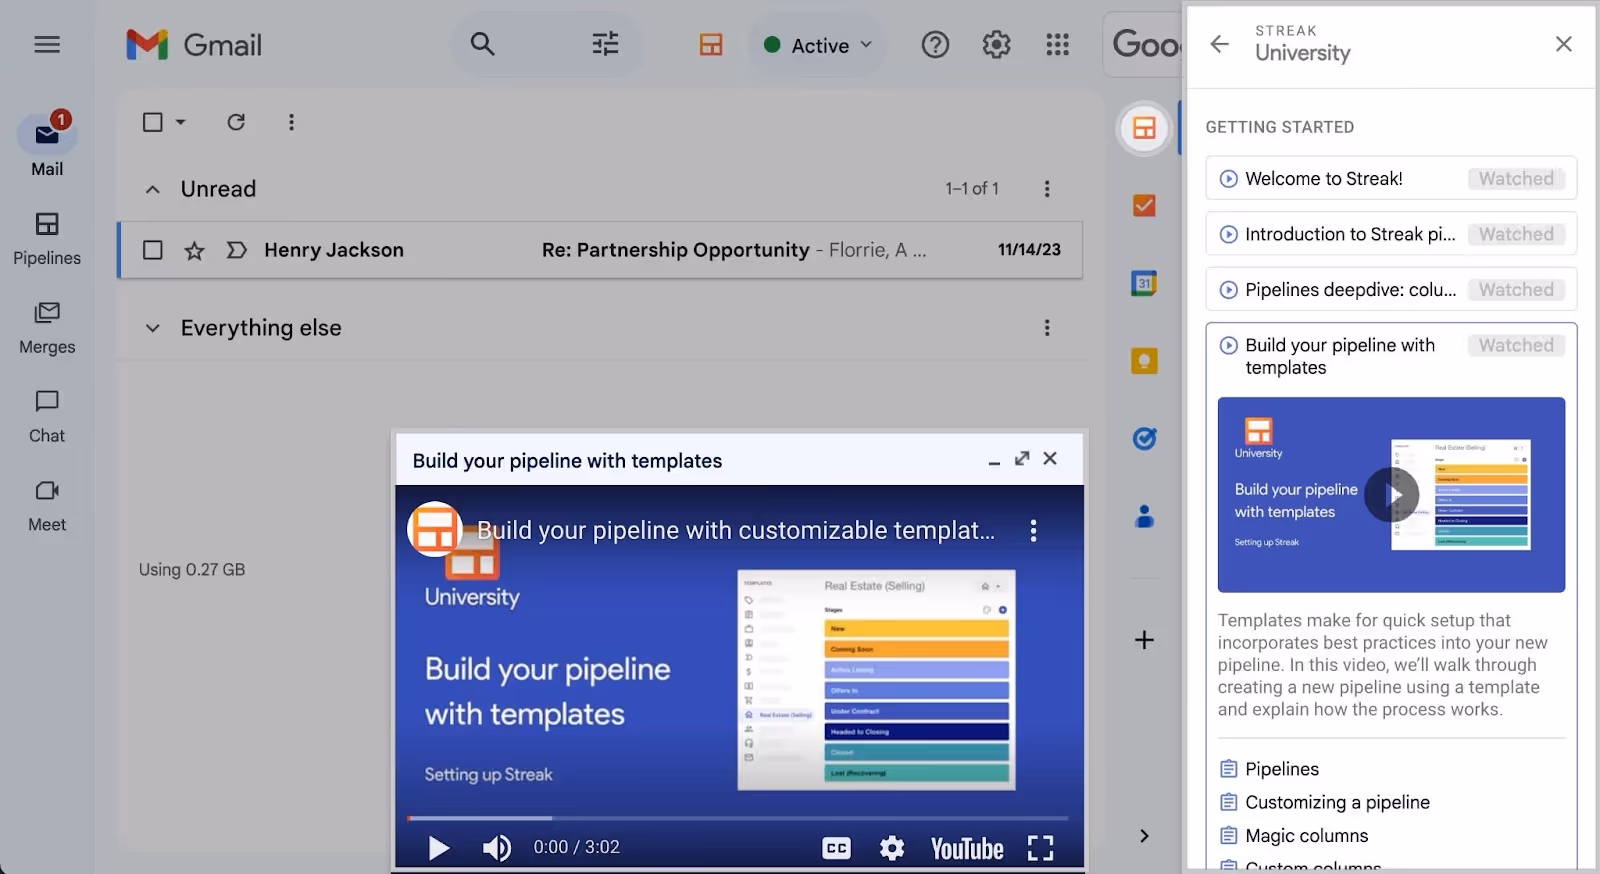Screen dimensions: 1600x874
Task: Open the Gmail main menu hamburger
Action: 47,44
